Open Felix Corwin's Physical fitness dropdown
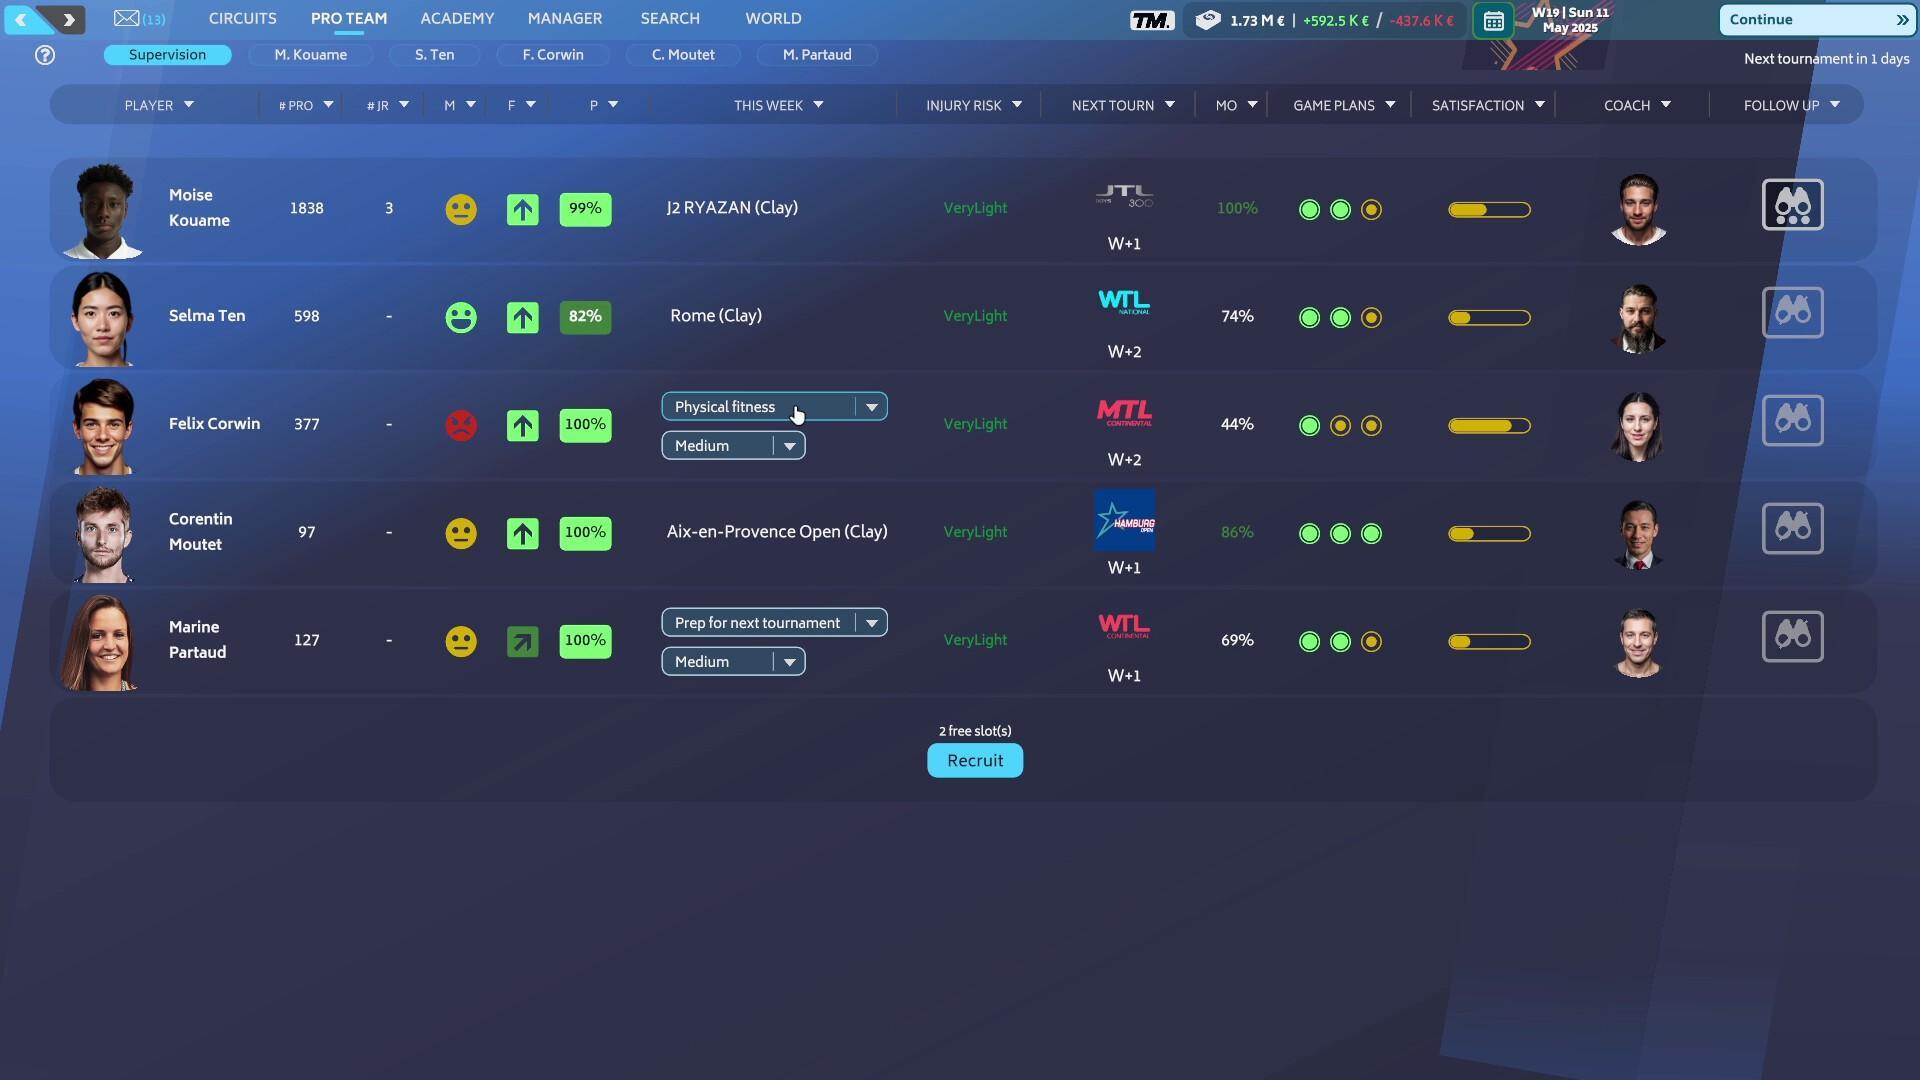 tap(871, 407)
